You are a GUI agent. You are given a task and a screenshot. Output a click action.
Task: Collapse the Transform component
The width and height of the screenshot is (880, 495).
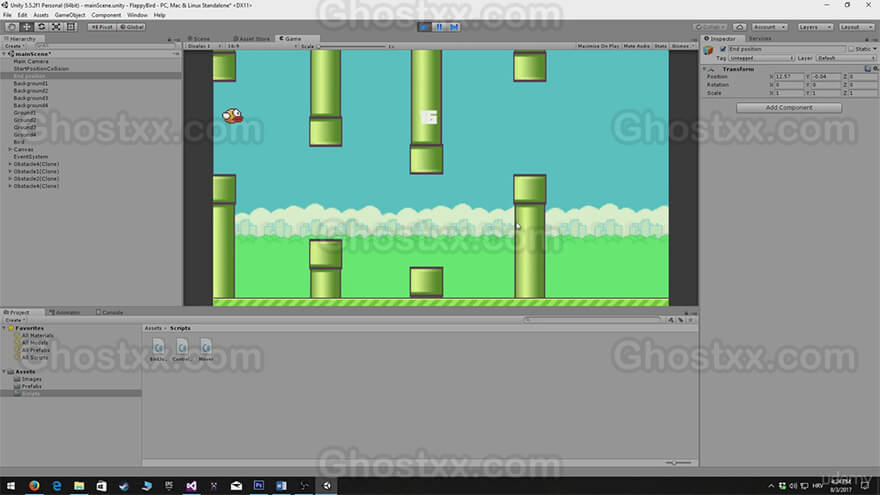point(705,69)
